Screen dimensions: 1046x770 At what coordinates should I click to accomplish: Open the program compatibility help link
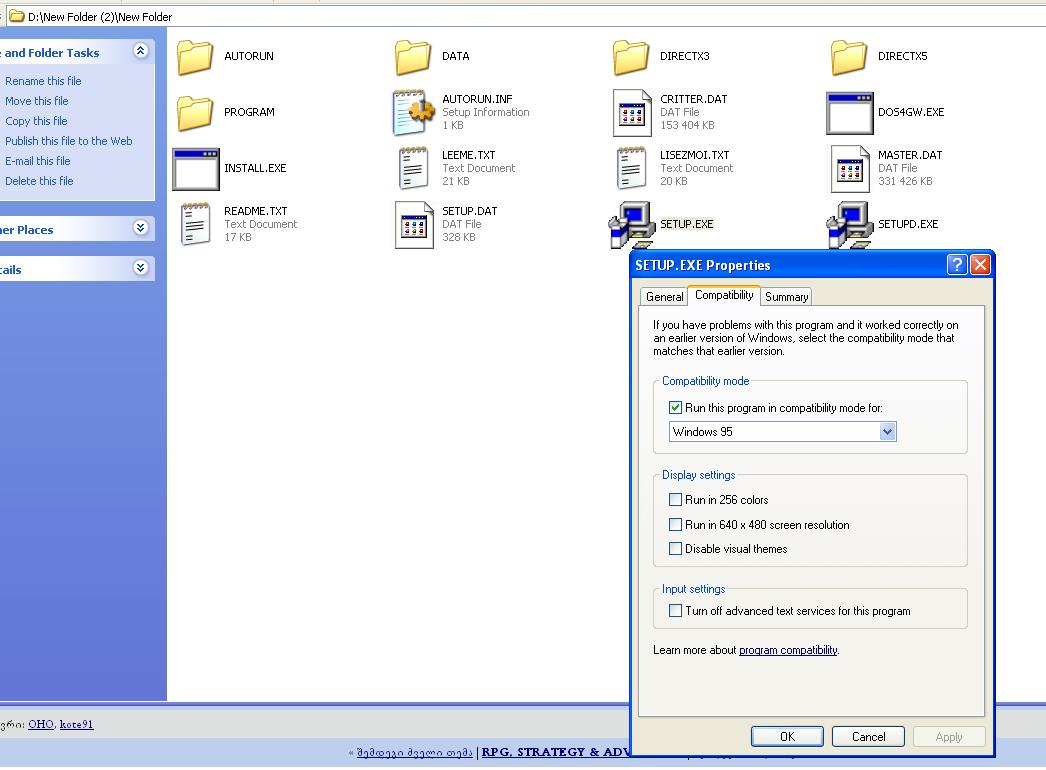[x=788, y=650]
